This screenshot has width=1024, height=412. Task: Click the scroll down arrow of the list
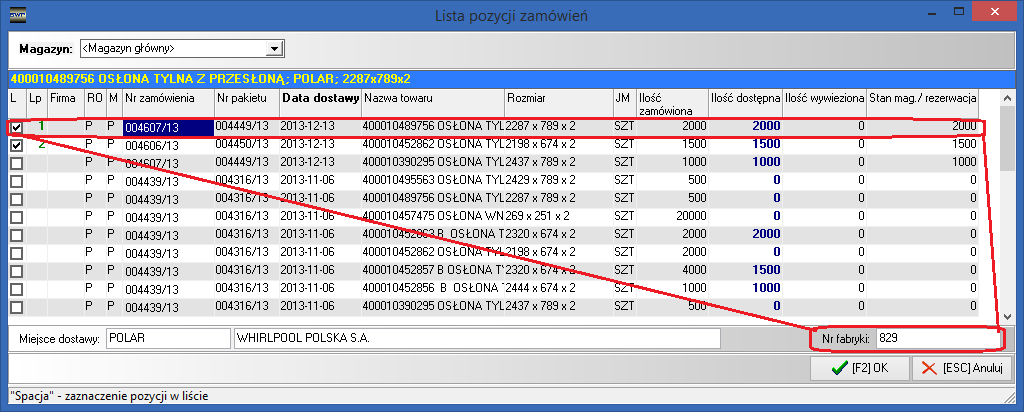(1008, 316)
